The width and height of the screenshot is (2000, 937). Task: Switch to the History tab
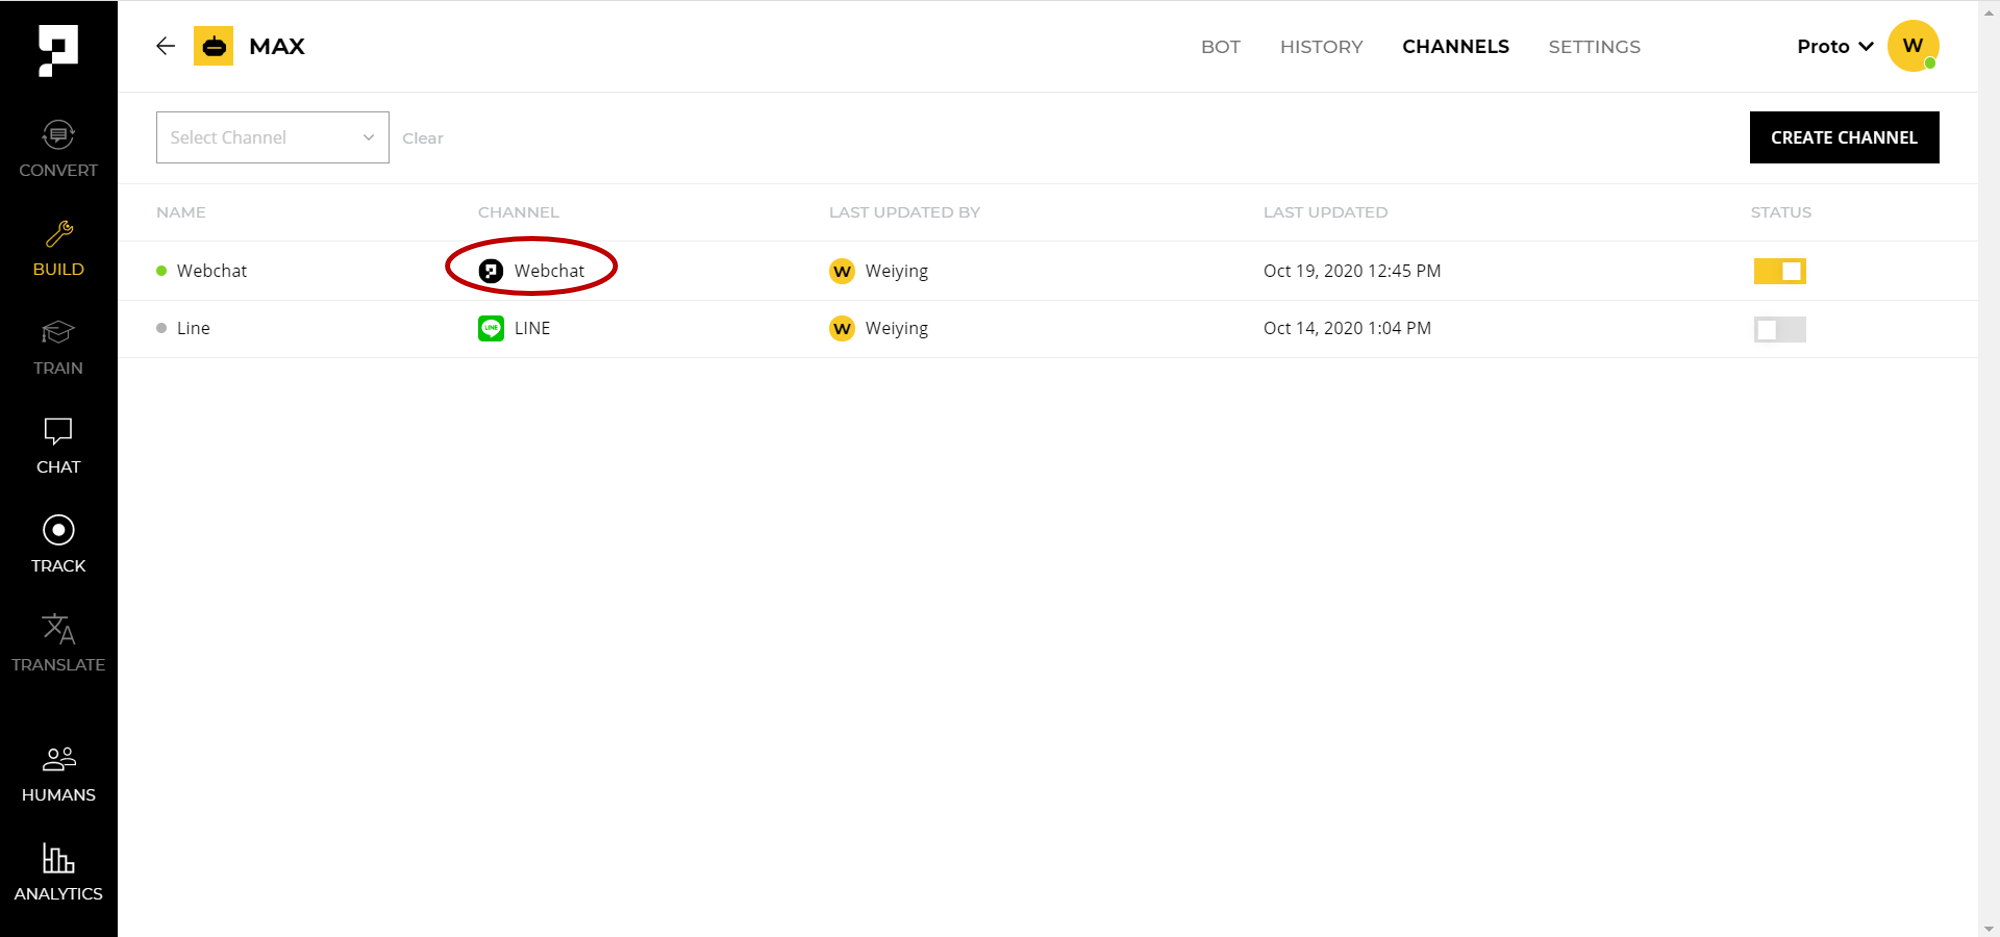[1321, 47]
